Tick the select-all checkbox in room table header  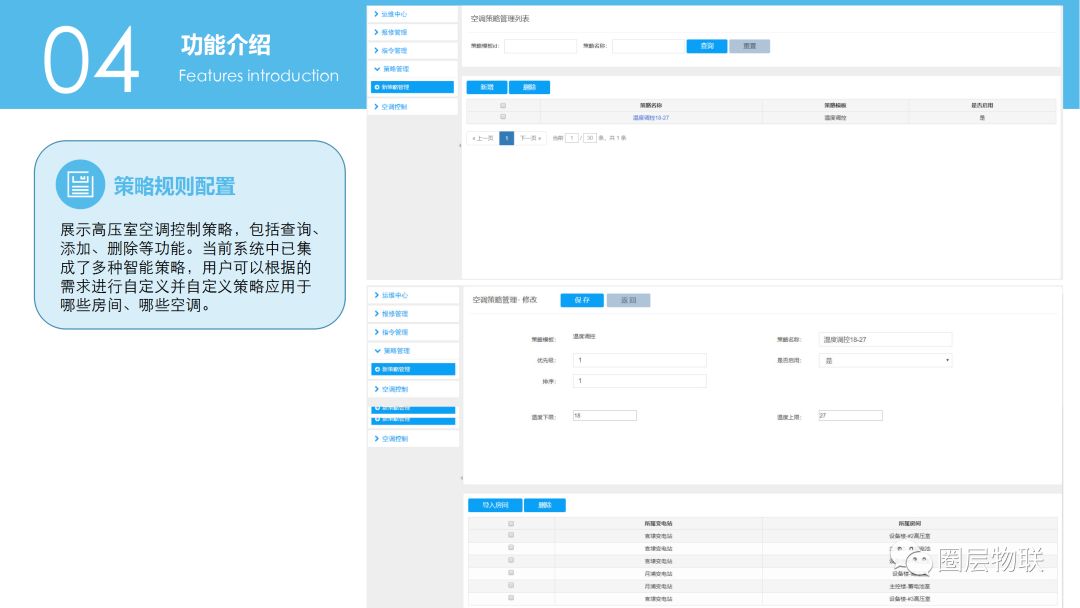(x=511, y=523)
